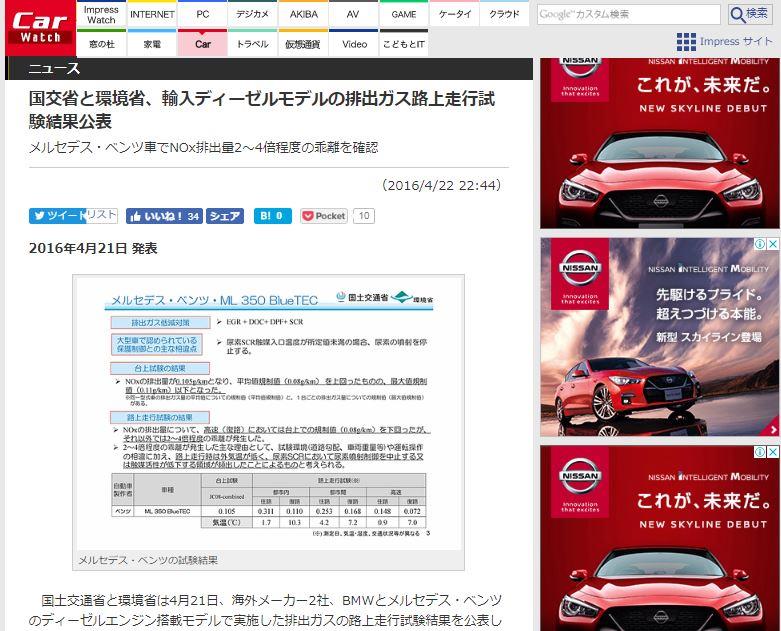Click the Pocket count 10 bubble
Screen dimensions: 781x631
point(364,216)
